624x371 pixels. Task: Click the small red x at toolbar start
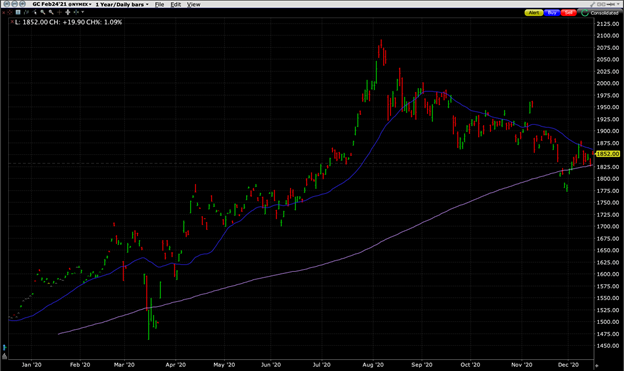pyautogui.click(x=4, y=13)
